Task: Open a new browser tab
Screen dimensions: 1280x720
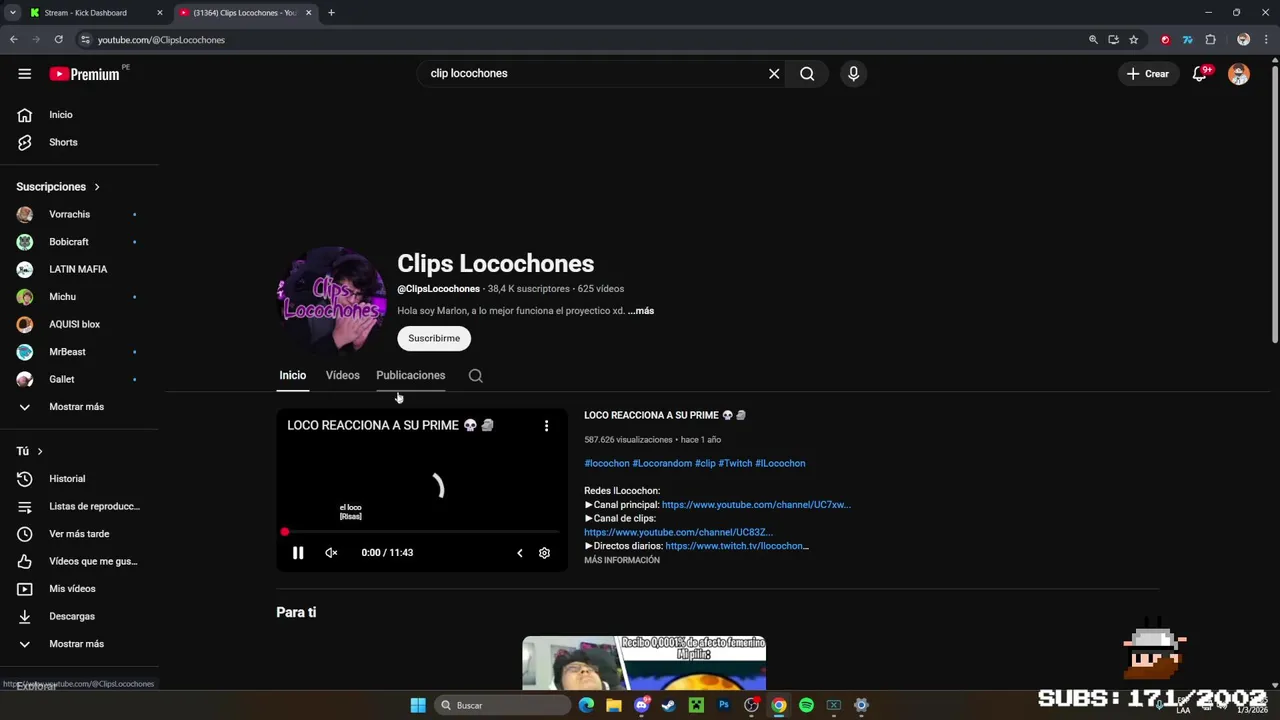Action: point(331,13)
